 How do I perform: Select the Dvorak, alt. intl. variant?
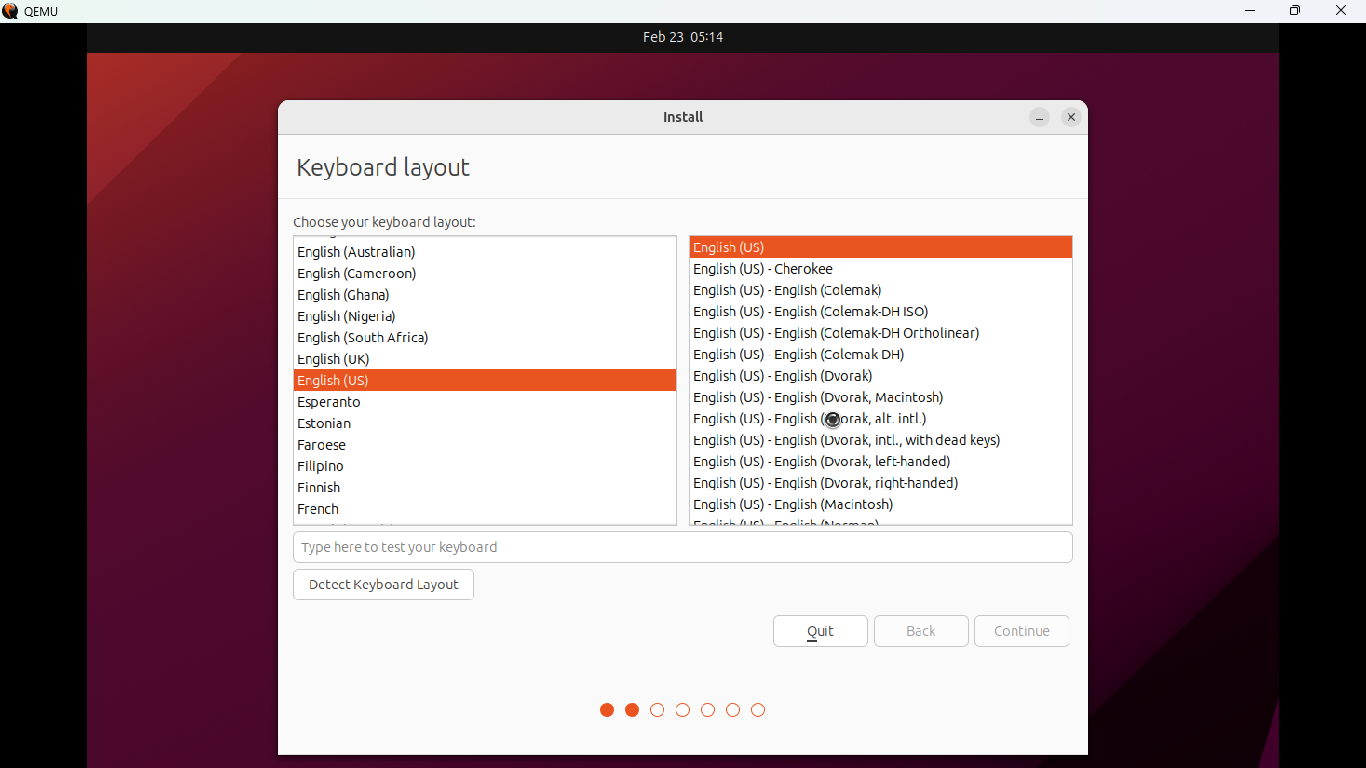881,419
